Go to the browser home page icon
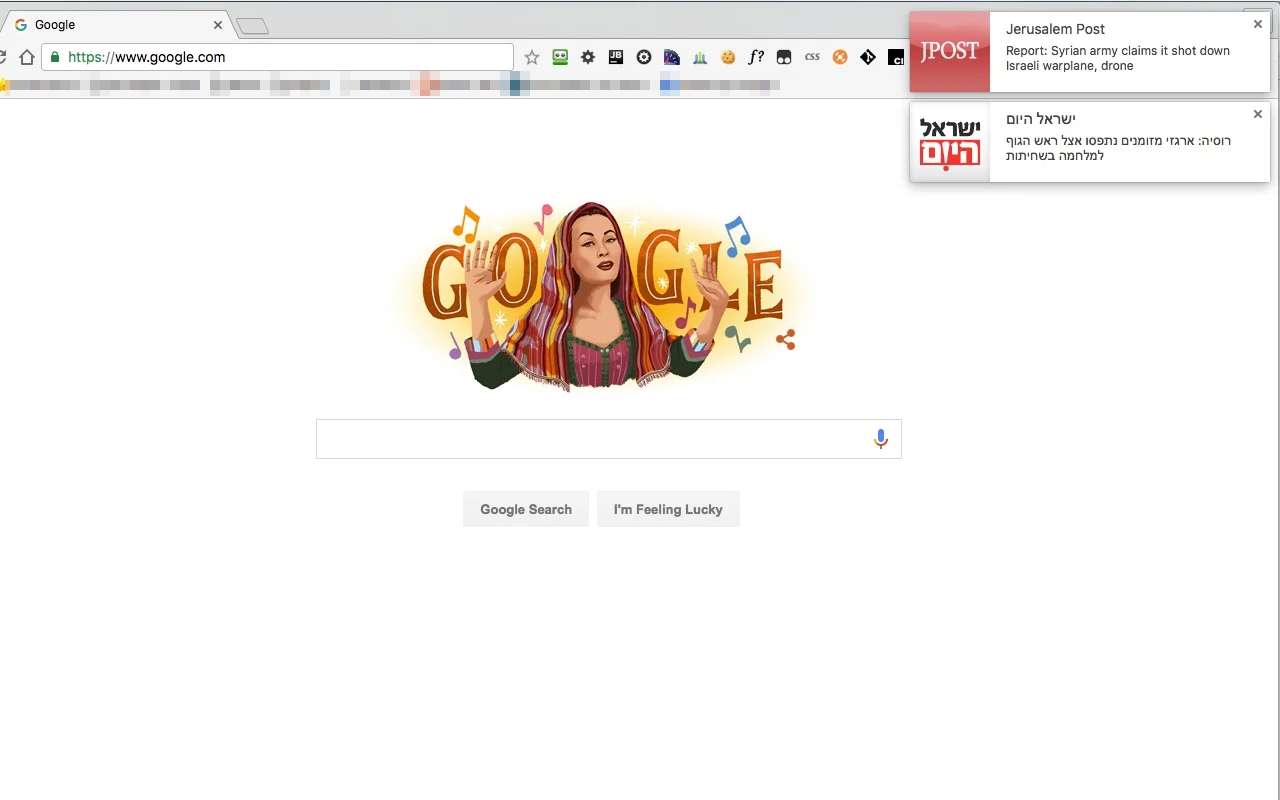This screenshot has height=800, width=1280. [27, 57]
